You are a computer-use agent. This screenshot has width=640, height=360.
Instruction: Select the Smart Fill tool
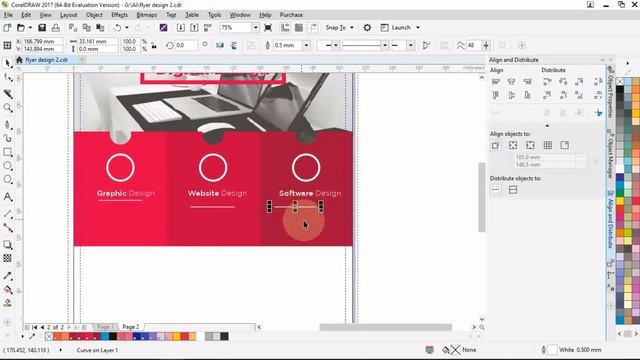pyautogui.click(x=7, y=303)
